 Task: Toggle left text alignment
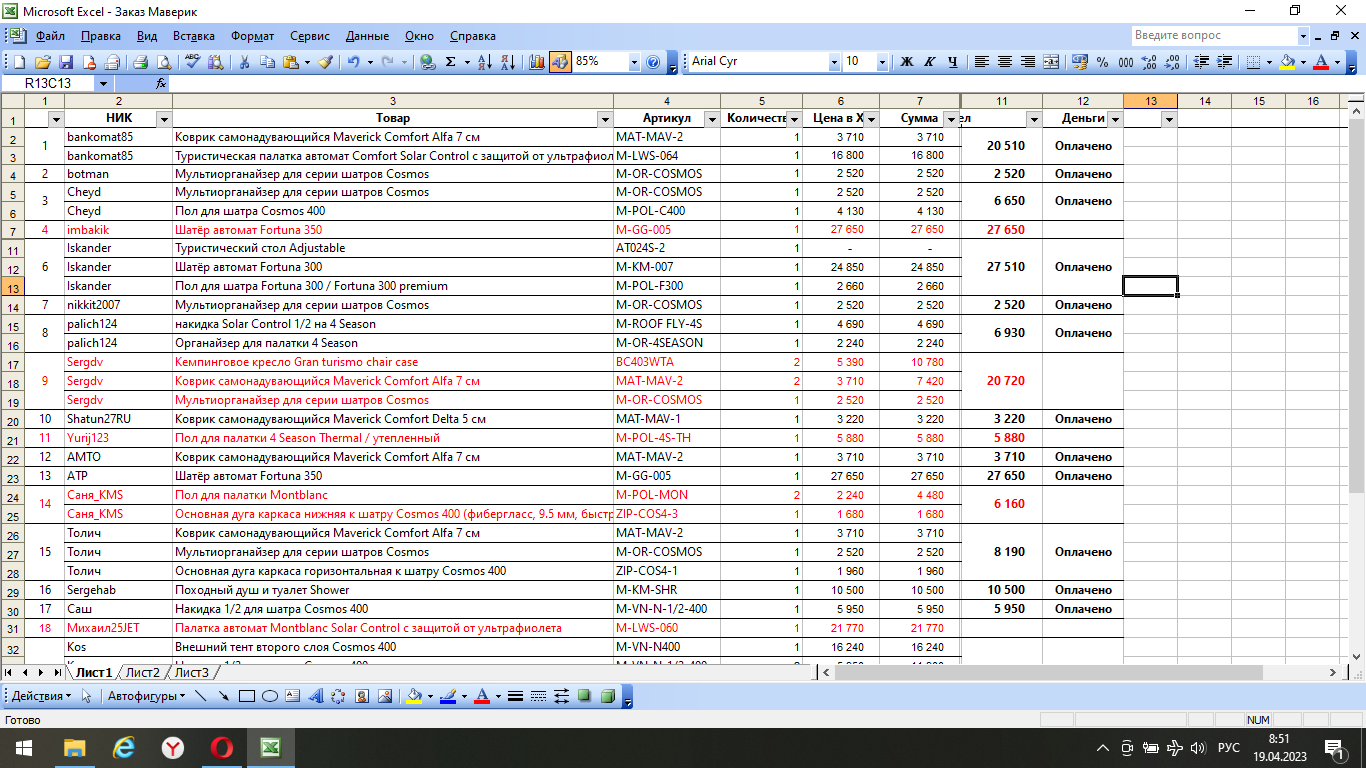(x=982, y=62)
